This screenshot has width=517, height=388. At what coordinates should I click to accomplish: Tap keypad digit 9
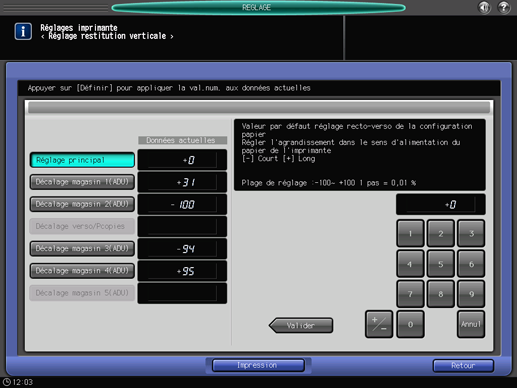point(471,294)
